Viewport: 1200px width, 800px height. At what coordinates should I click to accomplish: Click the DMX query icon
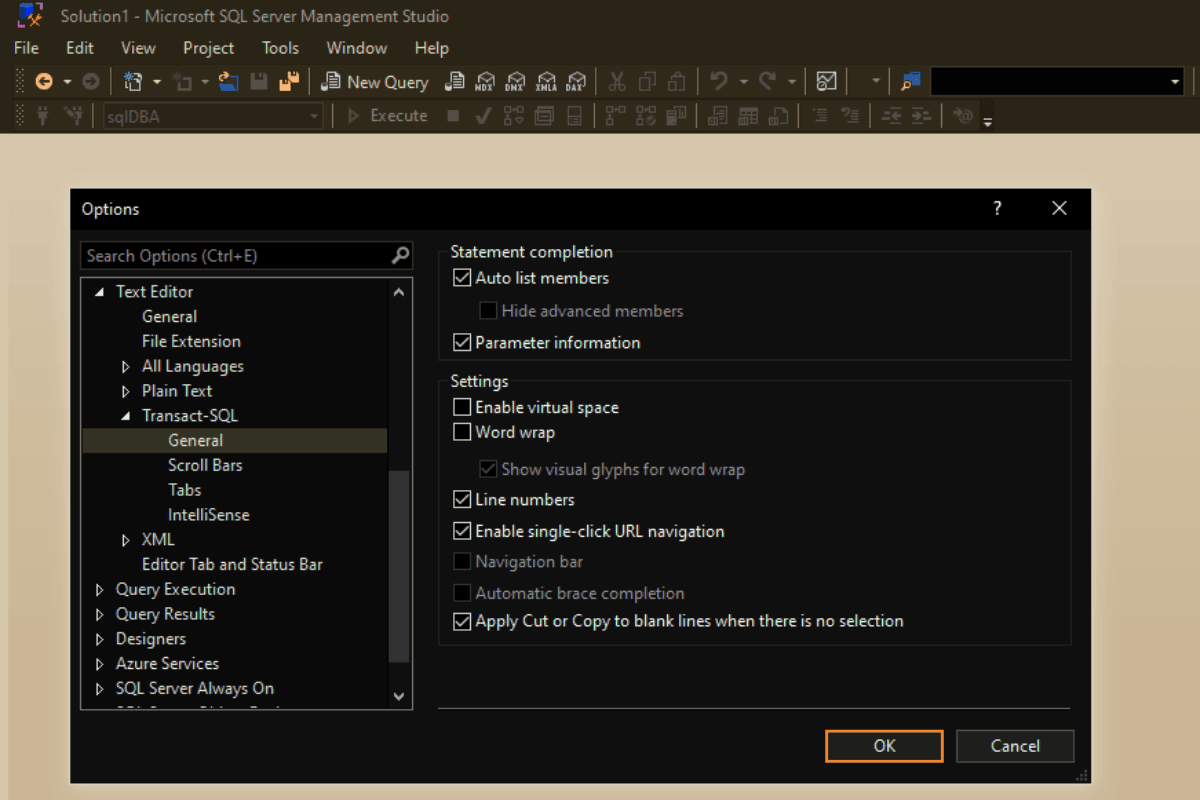[515, 82]
